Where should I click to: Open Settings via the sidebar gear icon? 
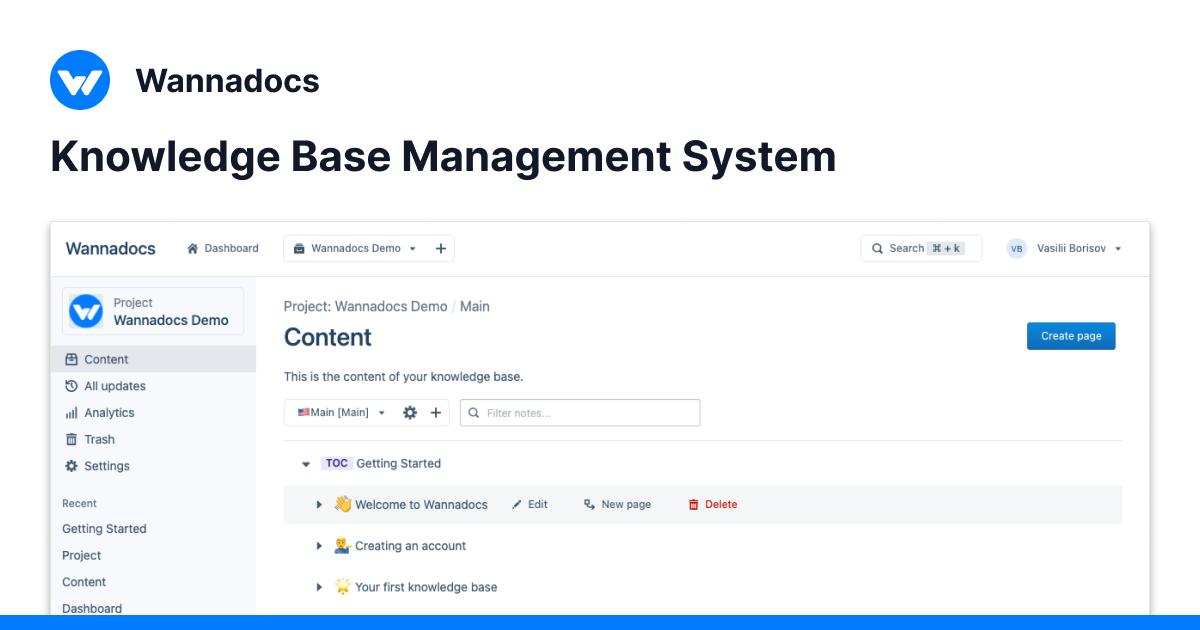[x=70, y=466]
